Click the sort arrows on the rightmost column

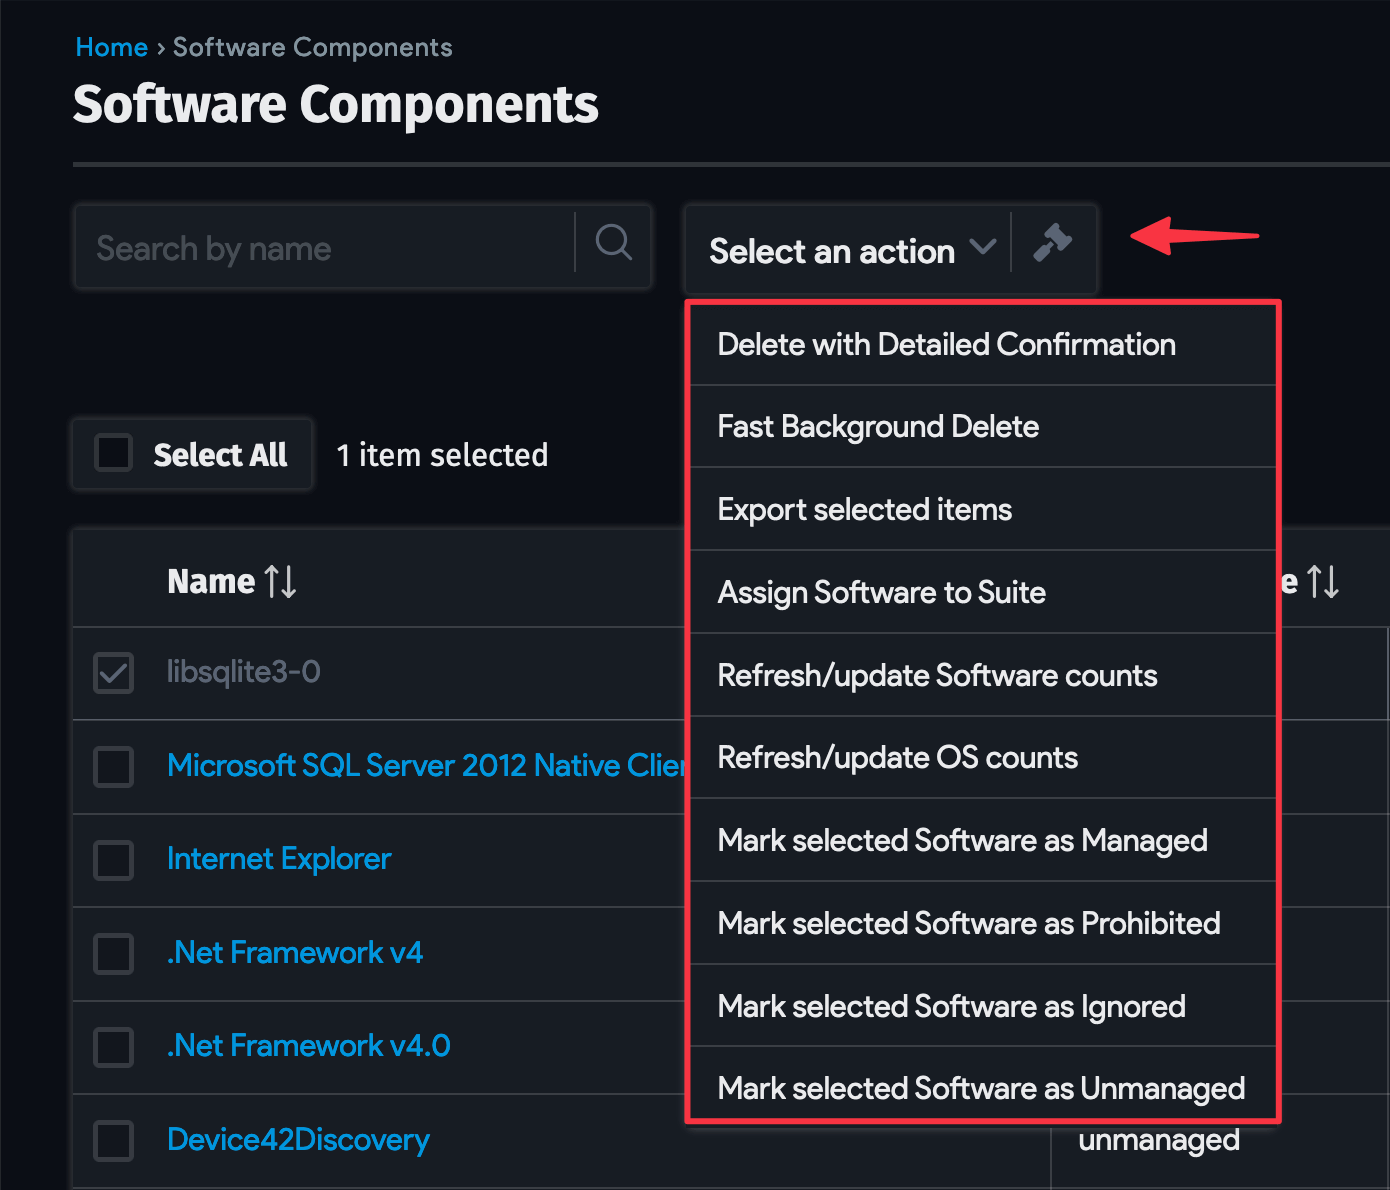pos(1324,581)
